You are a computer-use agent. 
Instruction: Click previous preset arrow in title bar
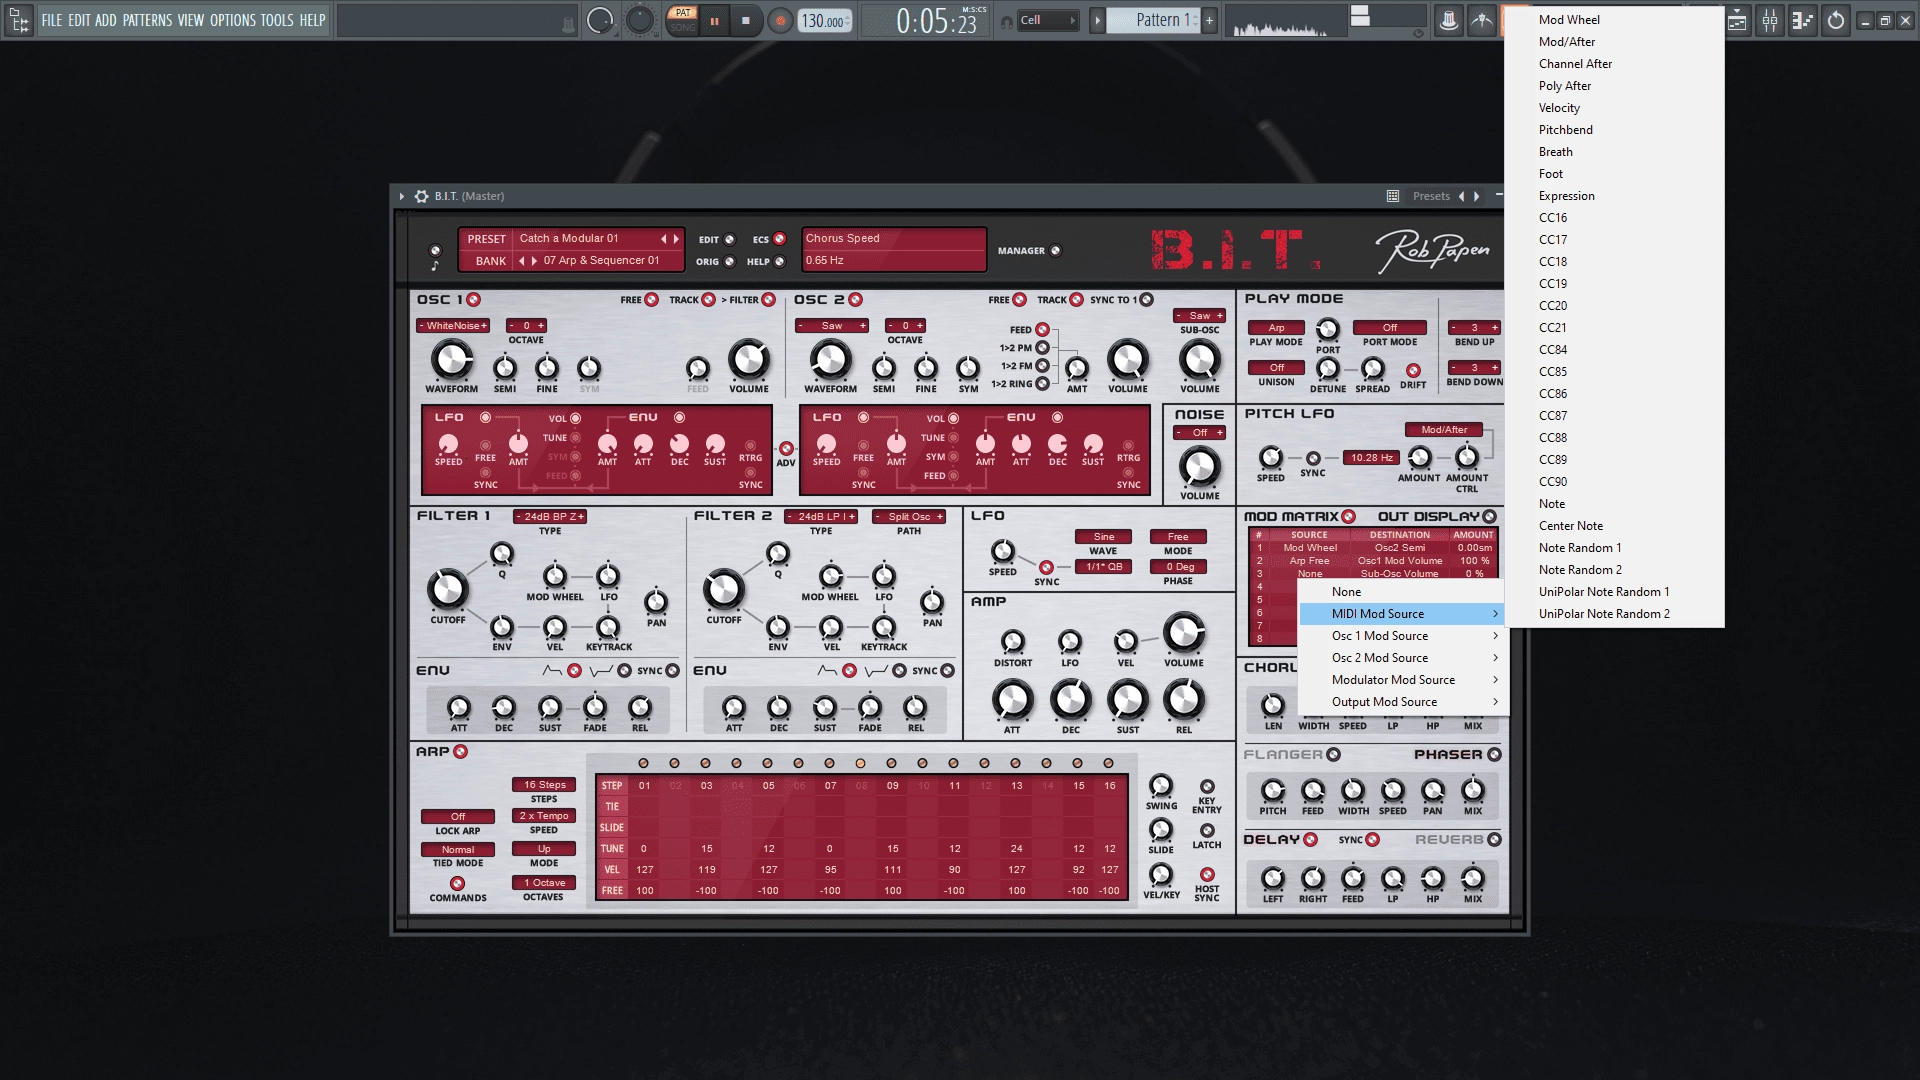pyautogui.click(x=1461, y=196)
